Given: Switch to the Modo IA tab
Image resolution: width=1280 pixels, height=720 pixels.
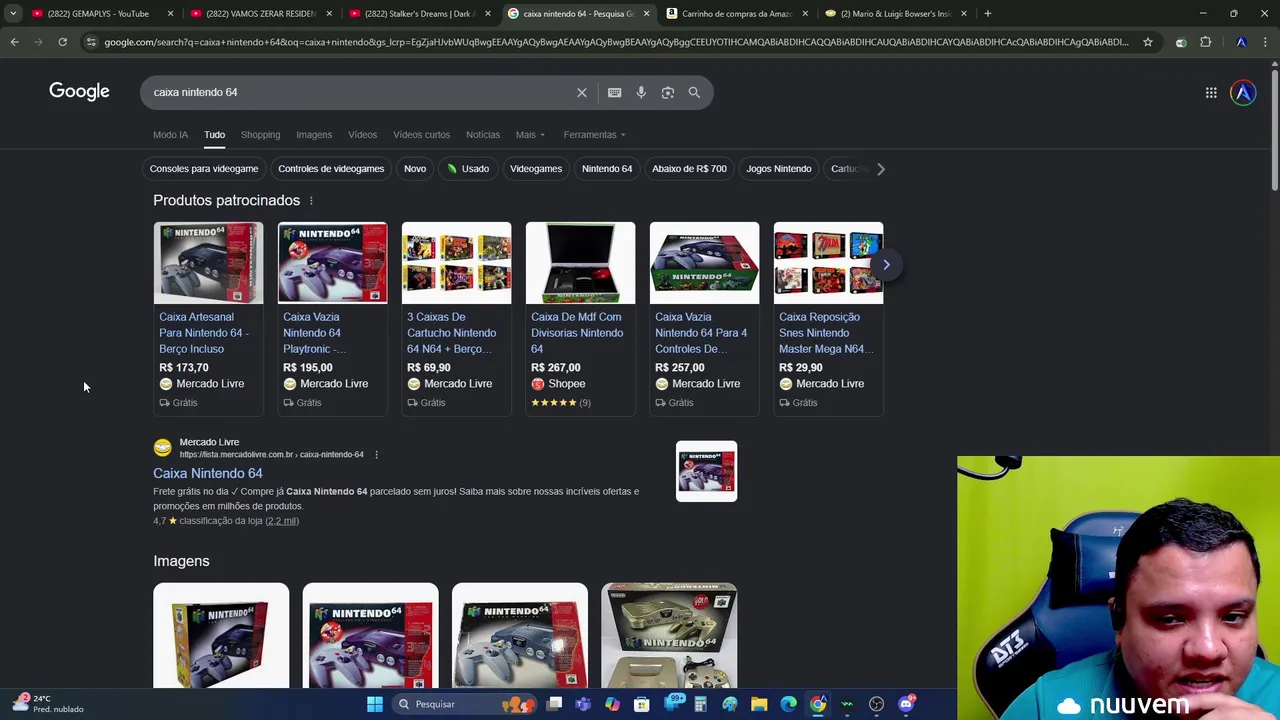Looking at the screenshot, I should (170, 135).
